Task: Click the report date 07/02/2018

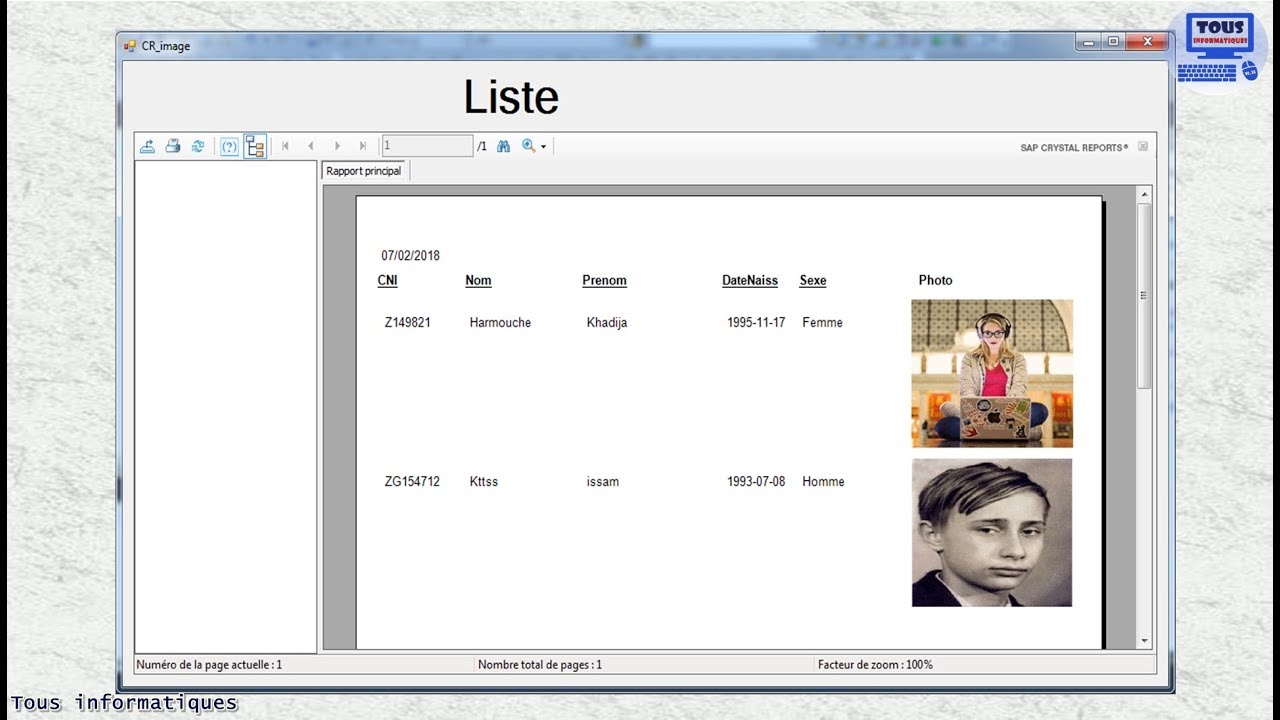Action: [x=410, y=255]
